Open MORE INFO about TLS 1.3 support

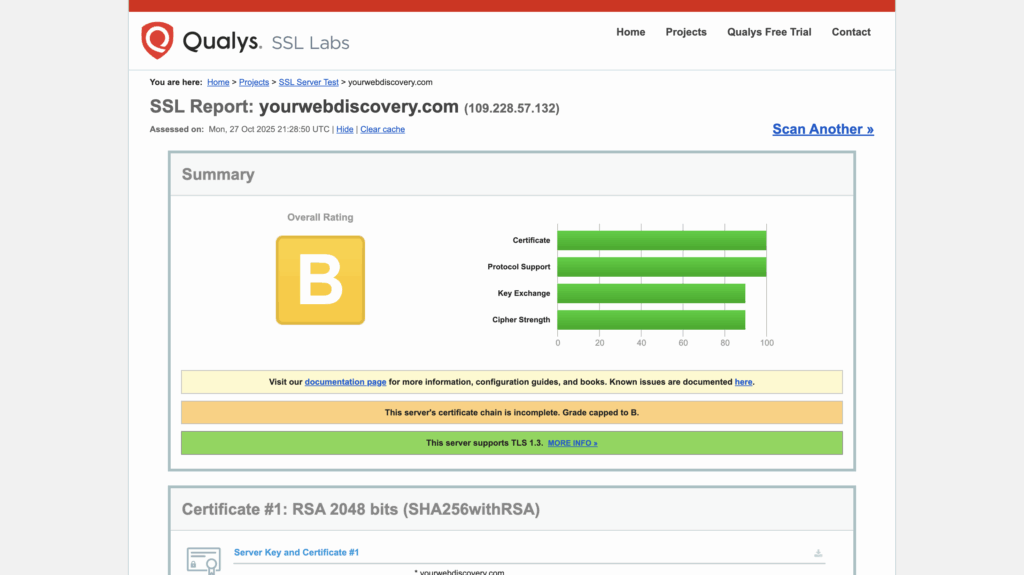[572, 443]
